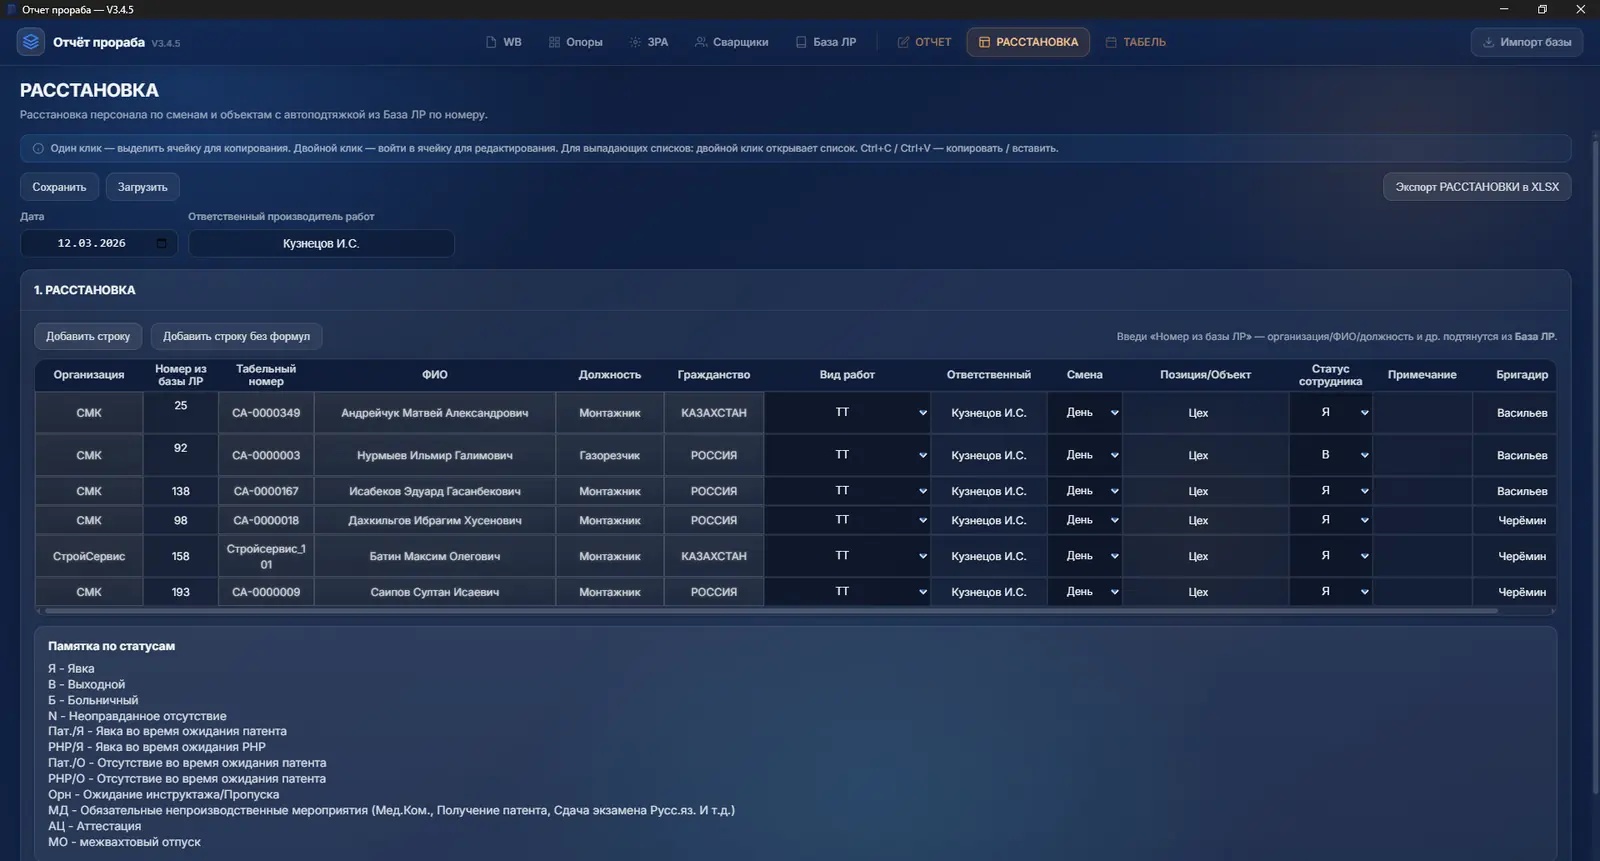Screen dimensions: 1600x861
Task: Open Вид работ dropdown for Исабеков row
Action: tap(847, 491)
